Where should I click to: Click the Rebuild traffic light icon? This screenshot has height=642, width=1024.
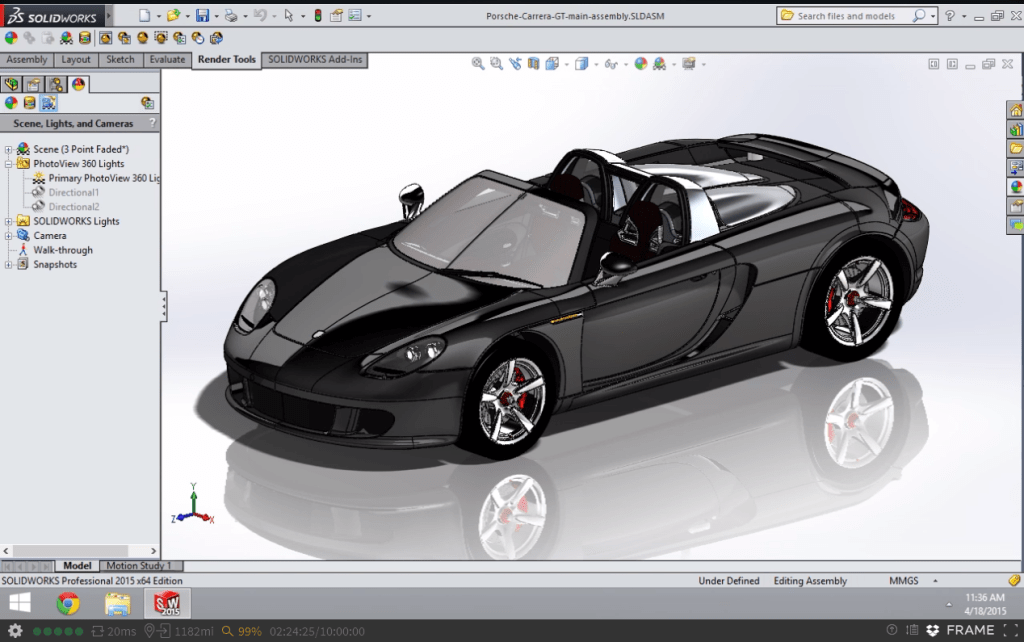coord(318,16)
